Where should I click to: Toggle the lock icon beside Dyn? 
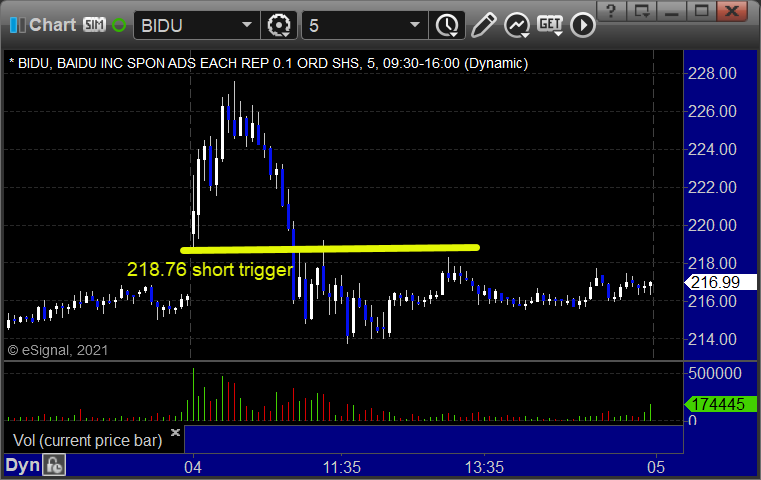tap(54, 465)
